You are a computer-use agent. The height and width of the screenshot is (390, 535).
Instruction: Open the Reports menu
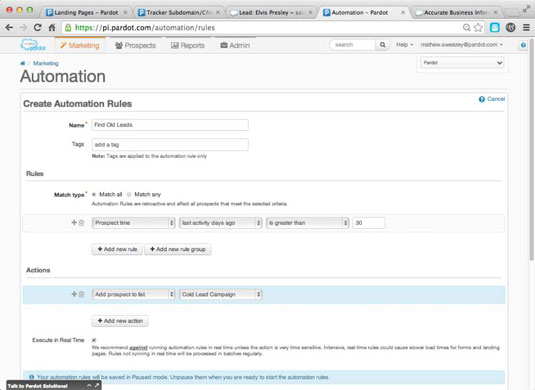point(188,45)
